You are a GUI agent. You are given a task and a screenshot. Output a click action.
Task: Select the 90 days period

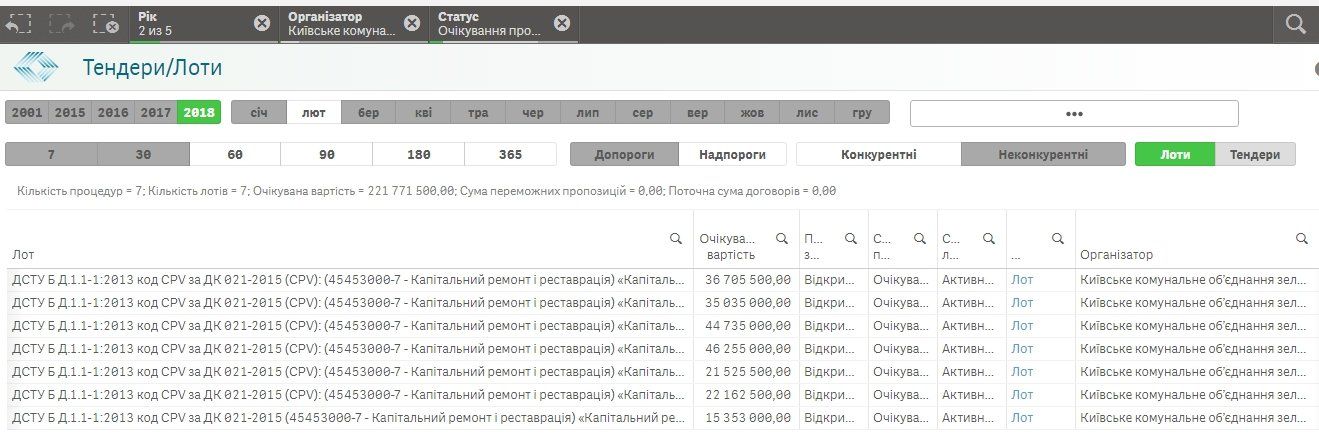(327, 154)
